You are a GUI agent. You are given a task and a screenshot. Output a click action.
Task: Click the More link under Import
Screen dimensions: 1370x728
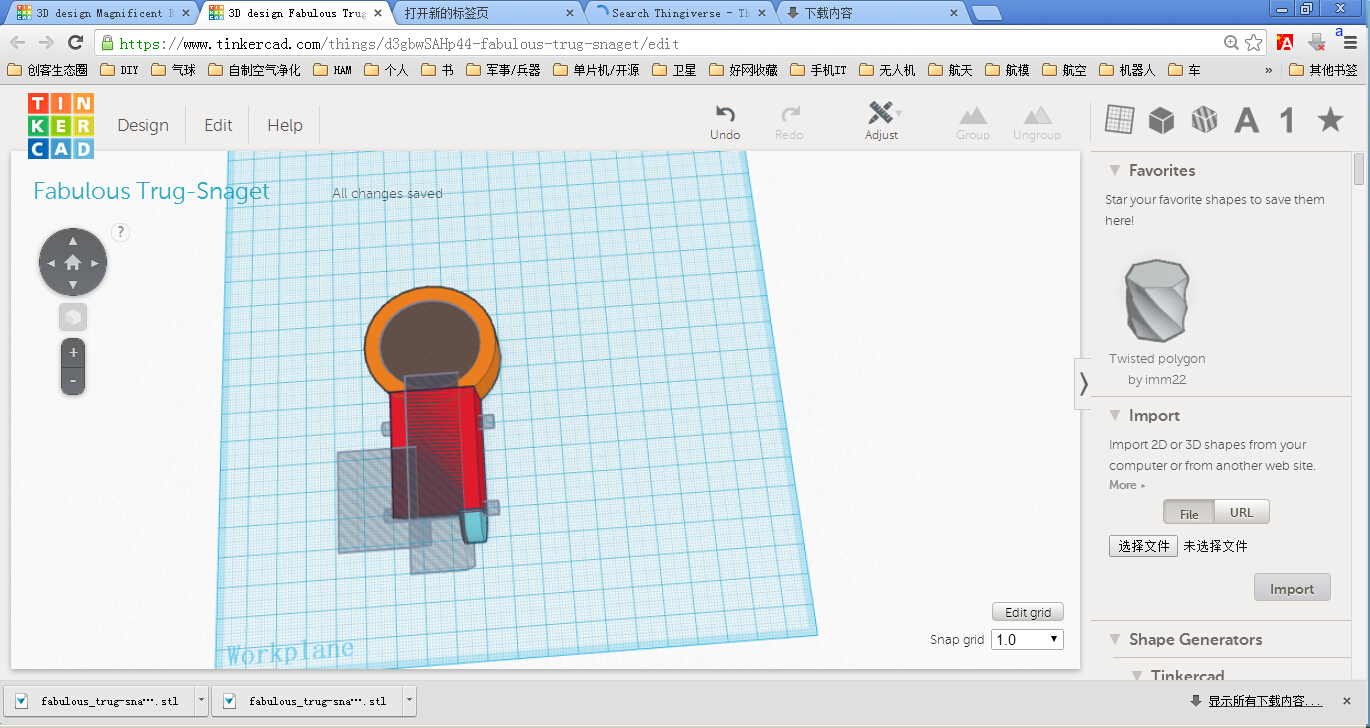(x=1127, y=485)
